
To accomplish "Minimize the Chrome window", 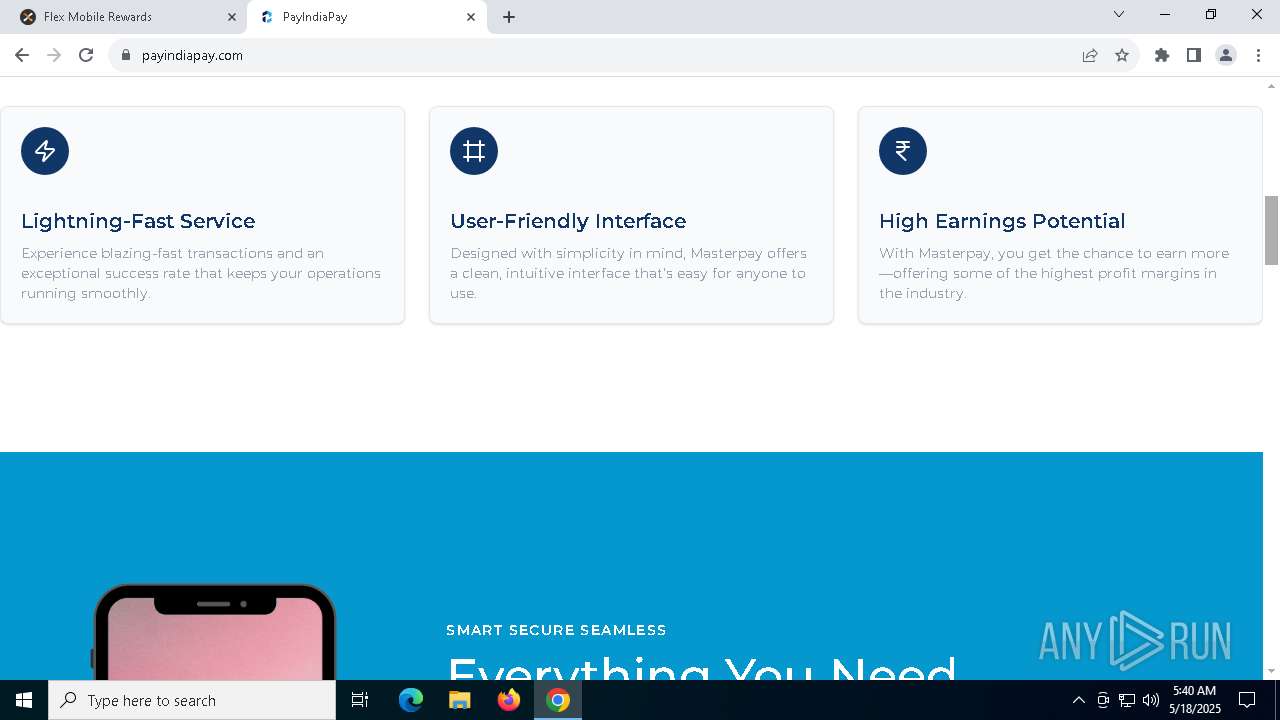I will 1165,14.
